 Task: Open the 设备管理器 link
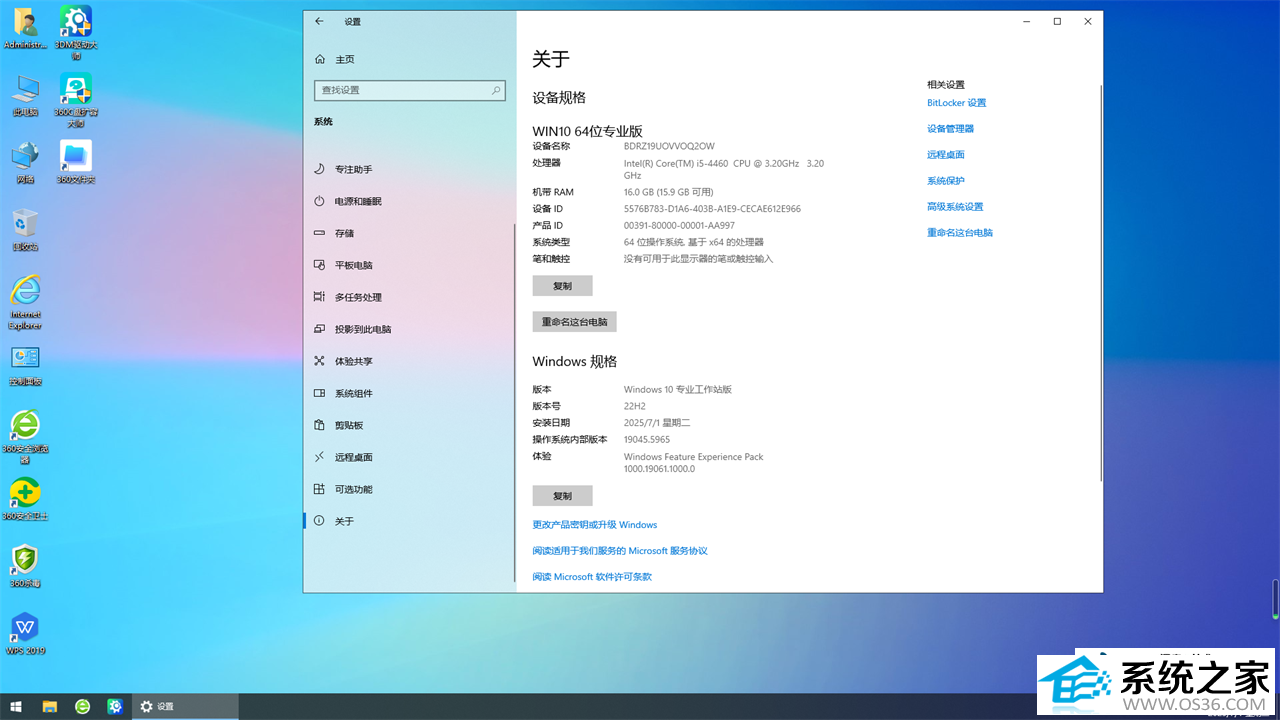click(950, 129)
